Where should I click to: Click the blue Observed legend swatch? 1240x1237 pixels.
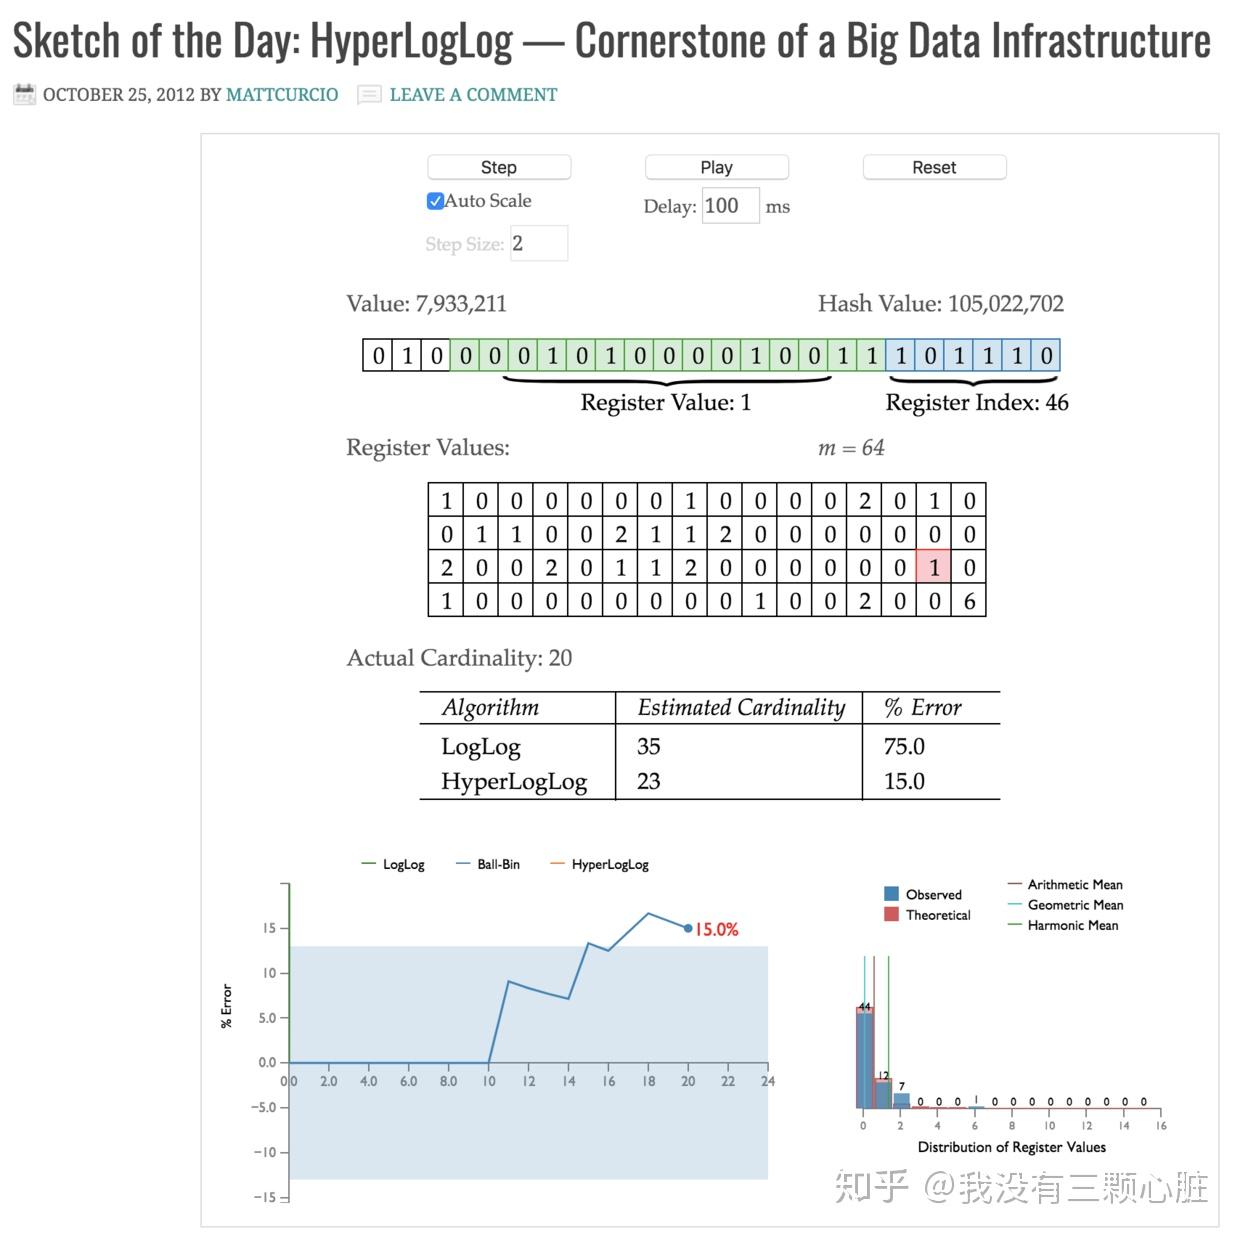coord(891,894)
